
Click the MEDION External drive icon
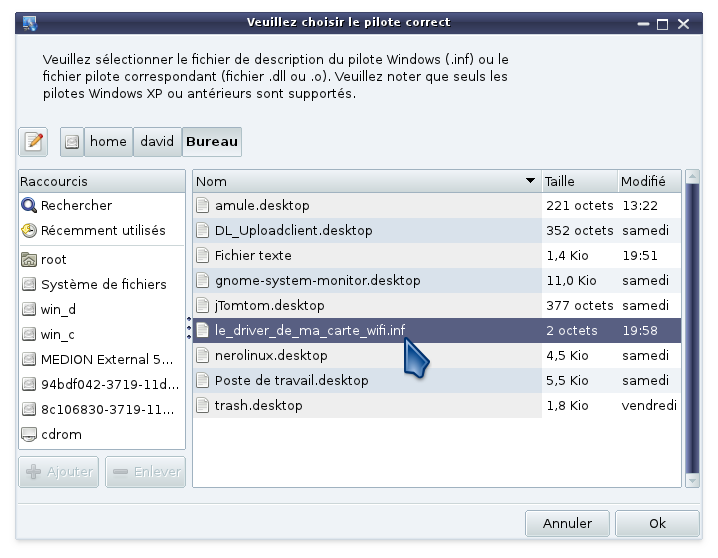point(29,359)
